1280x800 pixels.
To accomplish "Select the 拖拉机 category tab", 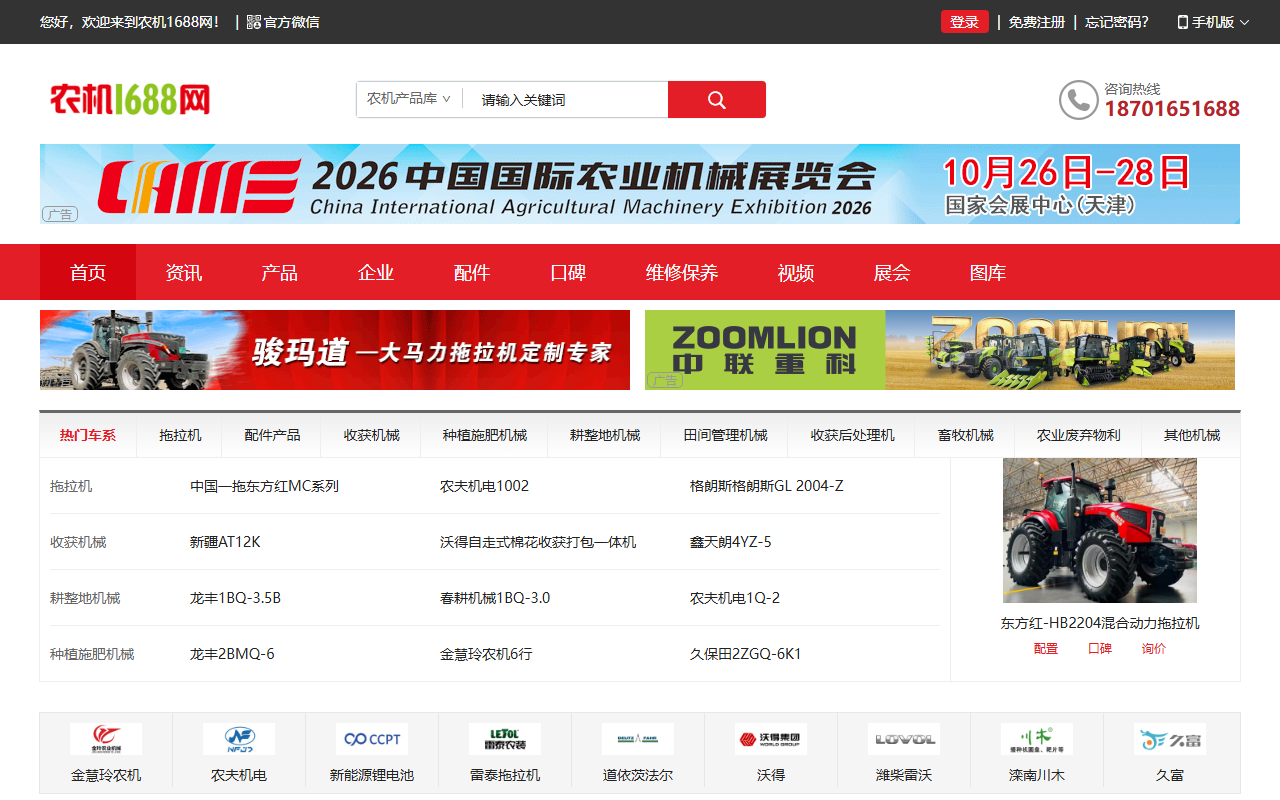I will 180,435.
